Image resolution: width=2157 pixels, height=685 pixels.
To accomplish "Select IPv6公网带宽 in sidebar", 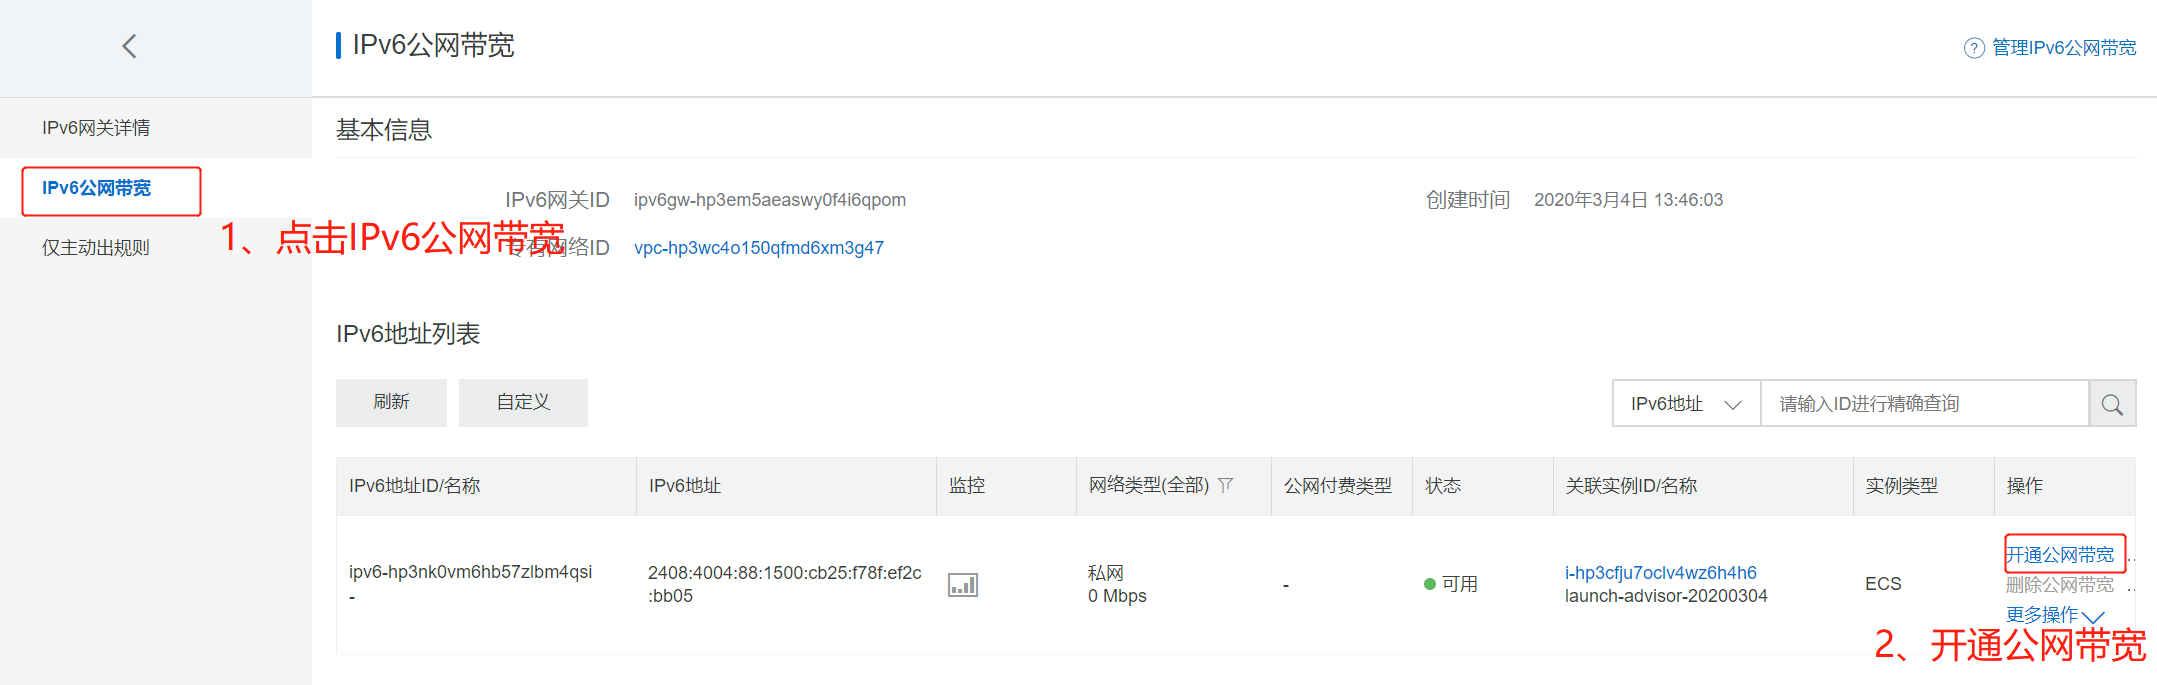I will 96,188.
